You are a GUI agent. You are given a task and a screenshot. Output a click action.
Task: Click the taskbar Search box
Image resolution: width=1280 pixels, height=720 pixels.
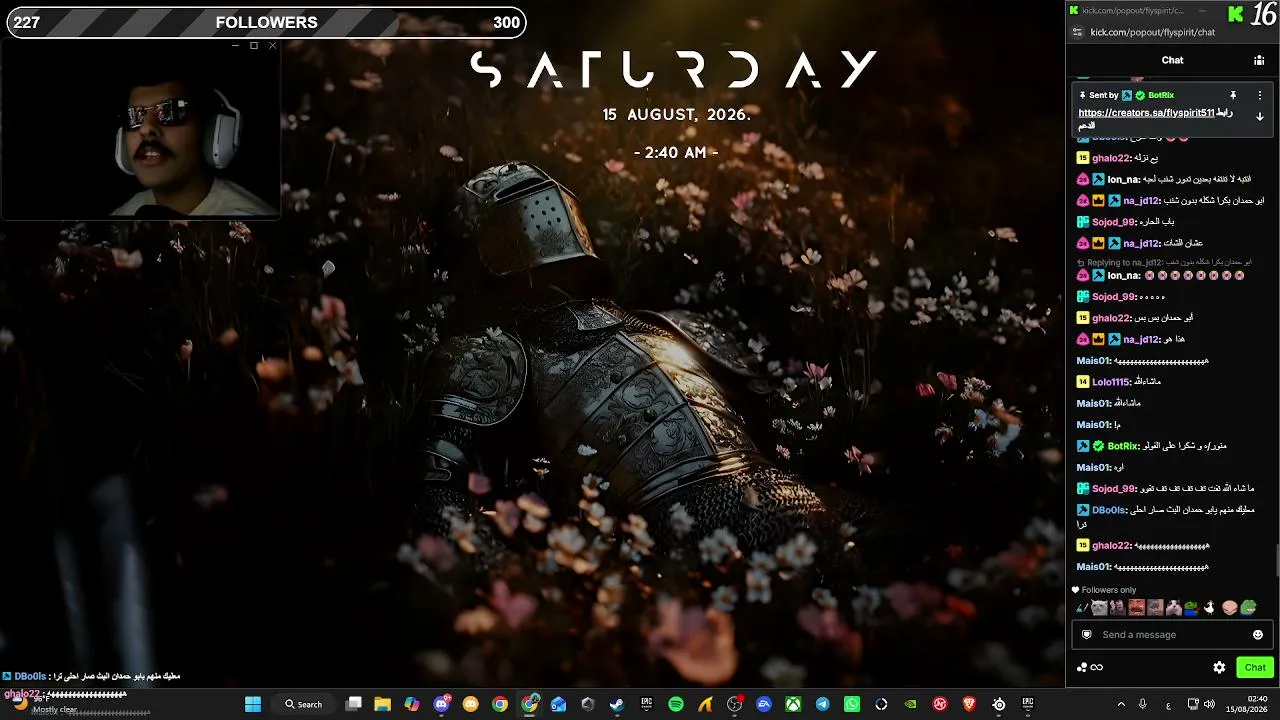(303, 704)
